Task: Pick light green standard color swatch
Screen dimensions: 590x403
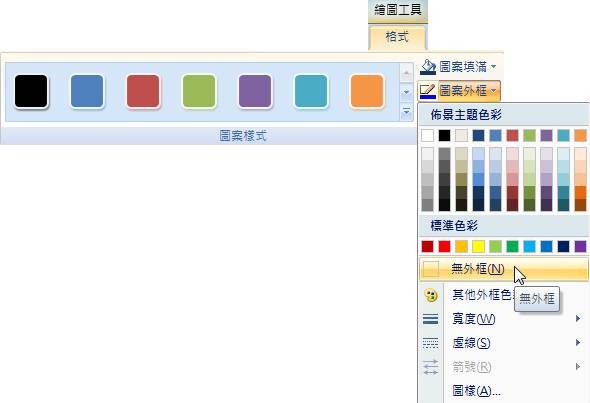Action: pos(496,246)
